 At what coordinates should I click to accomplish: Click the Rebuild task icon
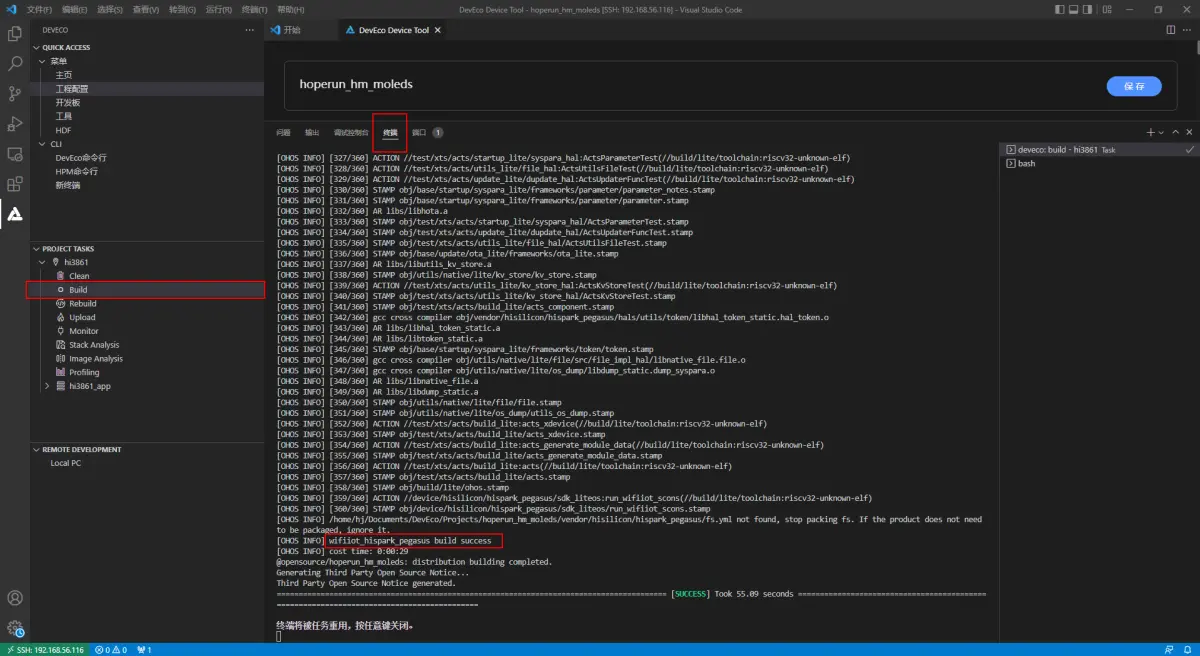61,303
